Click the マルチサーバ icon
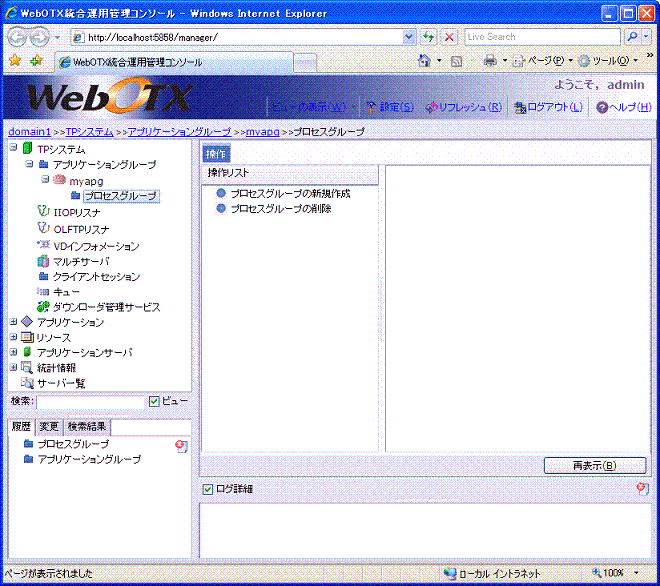Viewport: 660px width, 586px height. (x=43, y=261)
